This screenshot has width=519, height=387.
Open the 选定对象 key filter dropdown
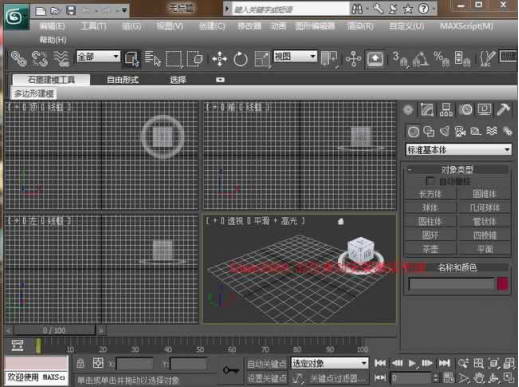tap(329, 363)
